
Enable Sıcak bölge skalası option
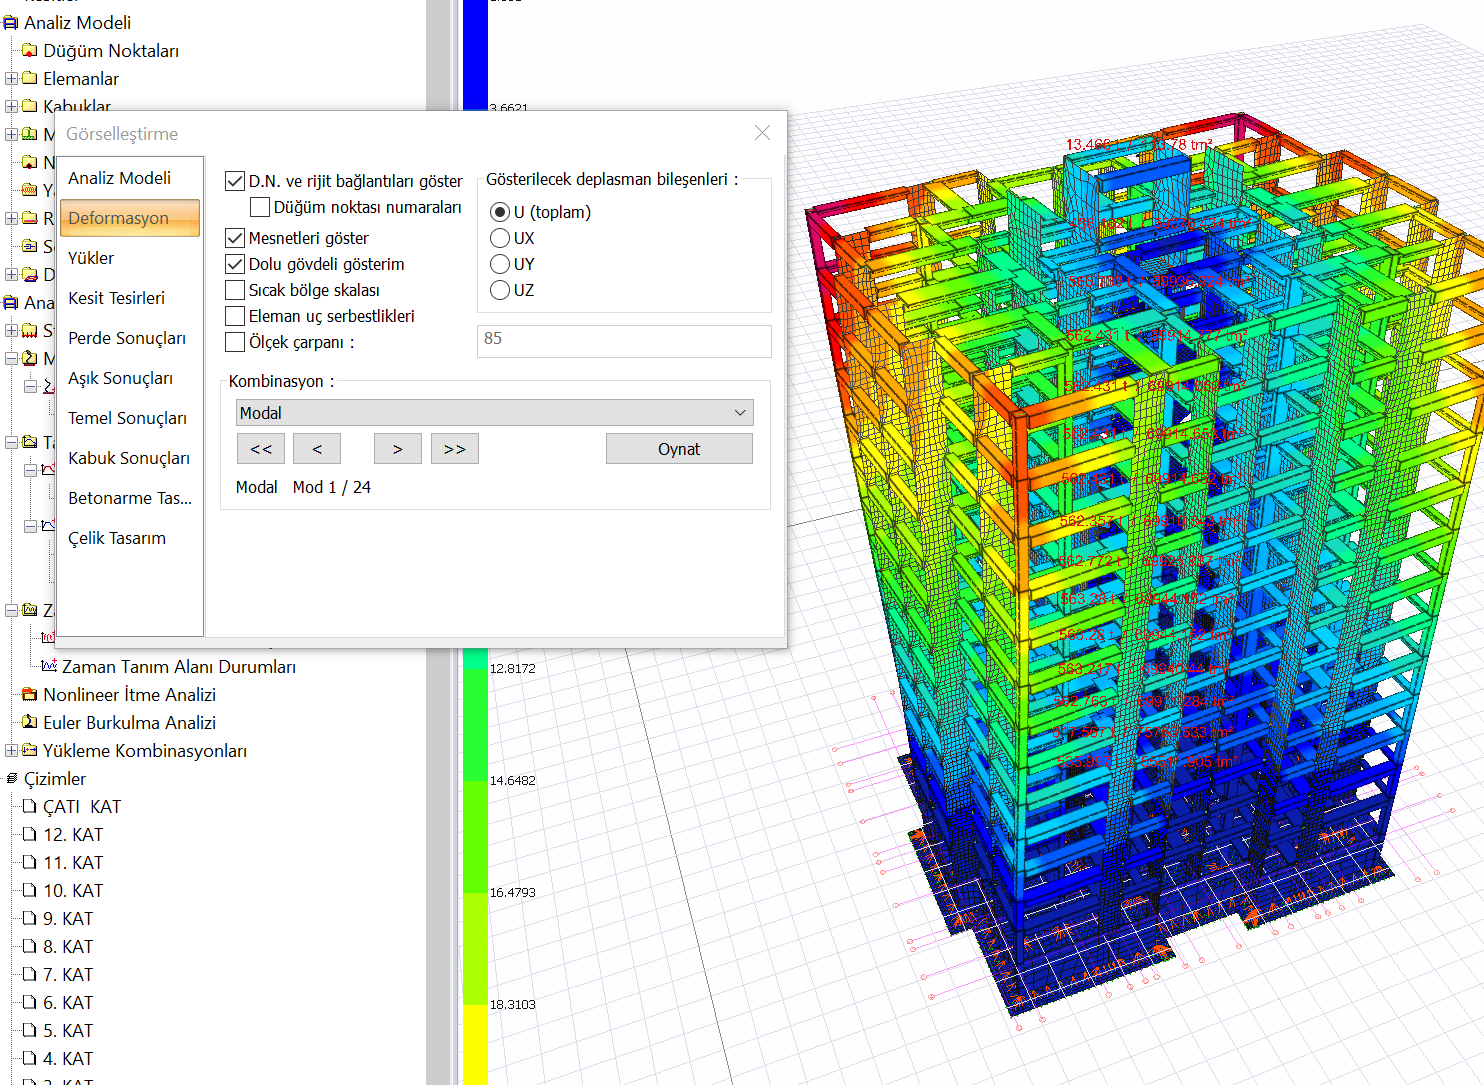pyautogui.click(x=235, y=290)
